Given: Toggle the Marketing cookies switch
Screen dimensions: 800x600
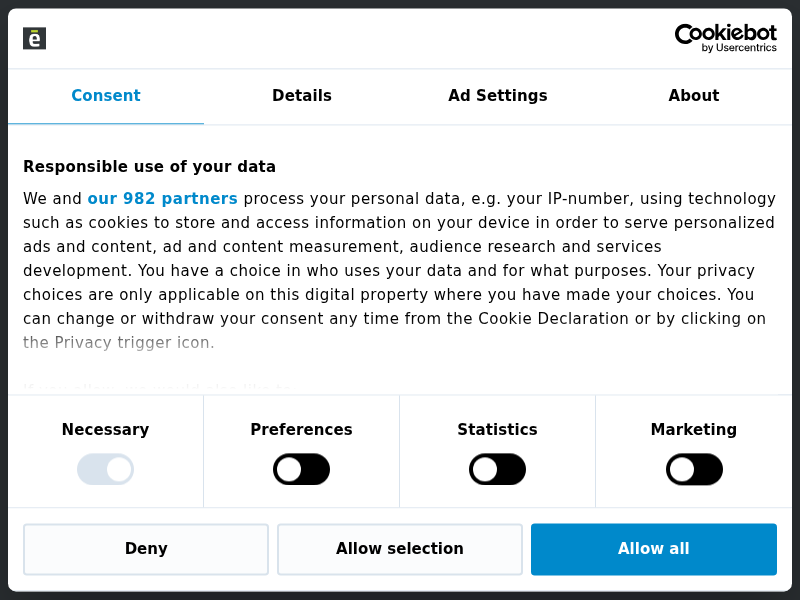Looking at the screenshot, I should pyautogui.click(x=694, y=469).
